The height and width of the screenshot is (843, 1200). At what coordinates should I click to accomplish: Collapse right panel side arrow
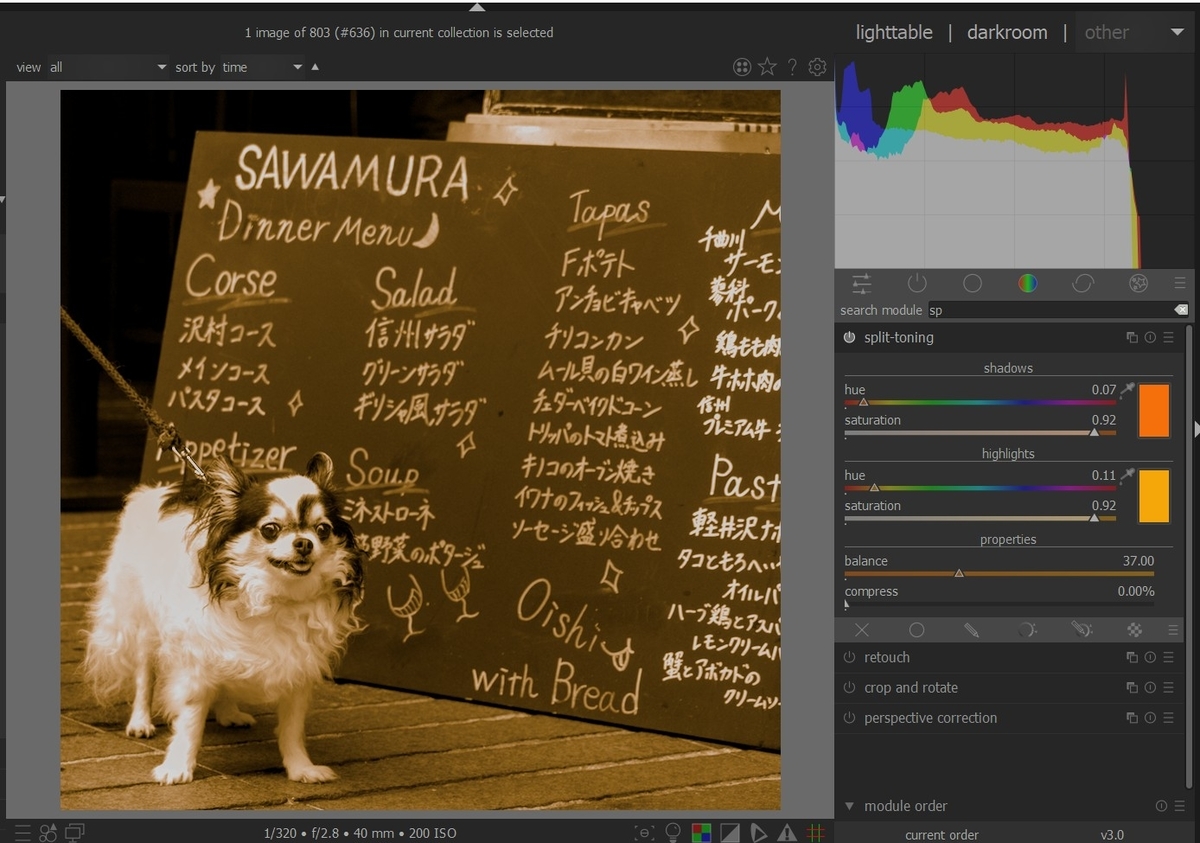tap(1196, 428)
